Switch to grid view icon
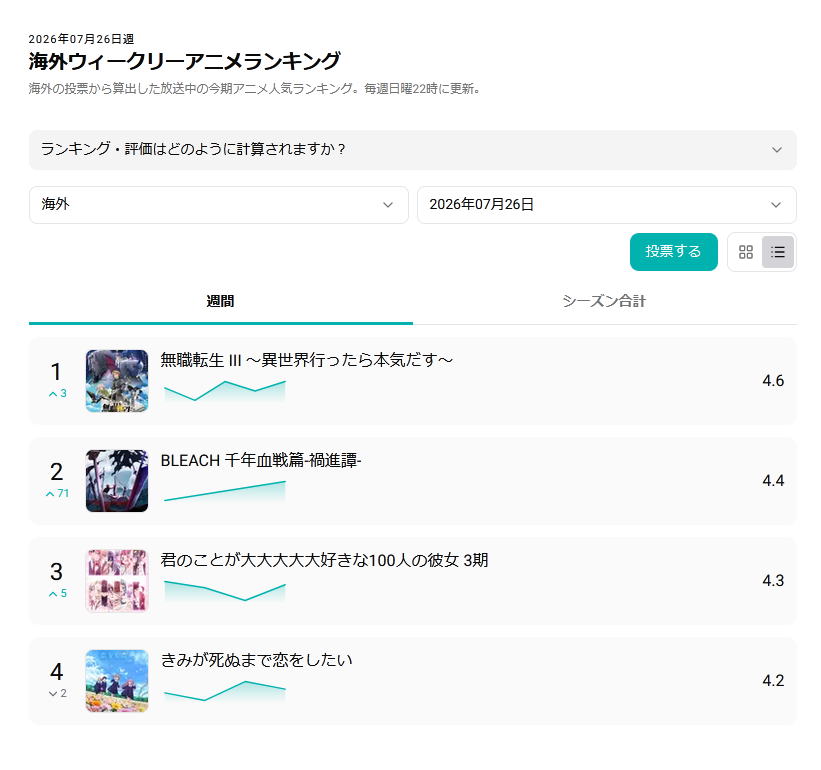 tap(746, 252)
